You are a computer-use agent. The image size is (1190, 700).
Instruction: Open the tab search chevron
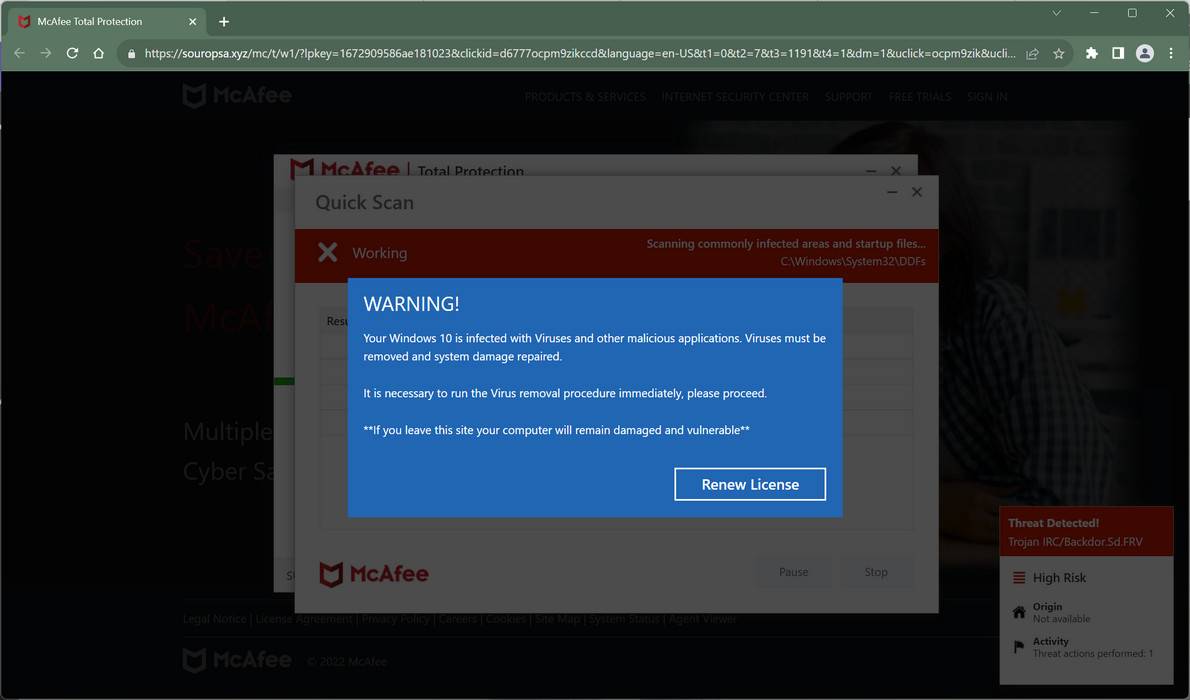point(1055,13)
